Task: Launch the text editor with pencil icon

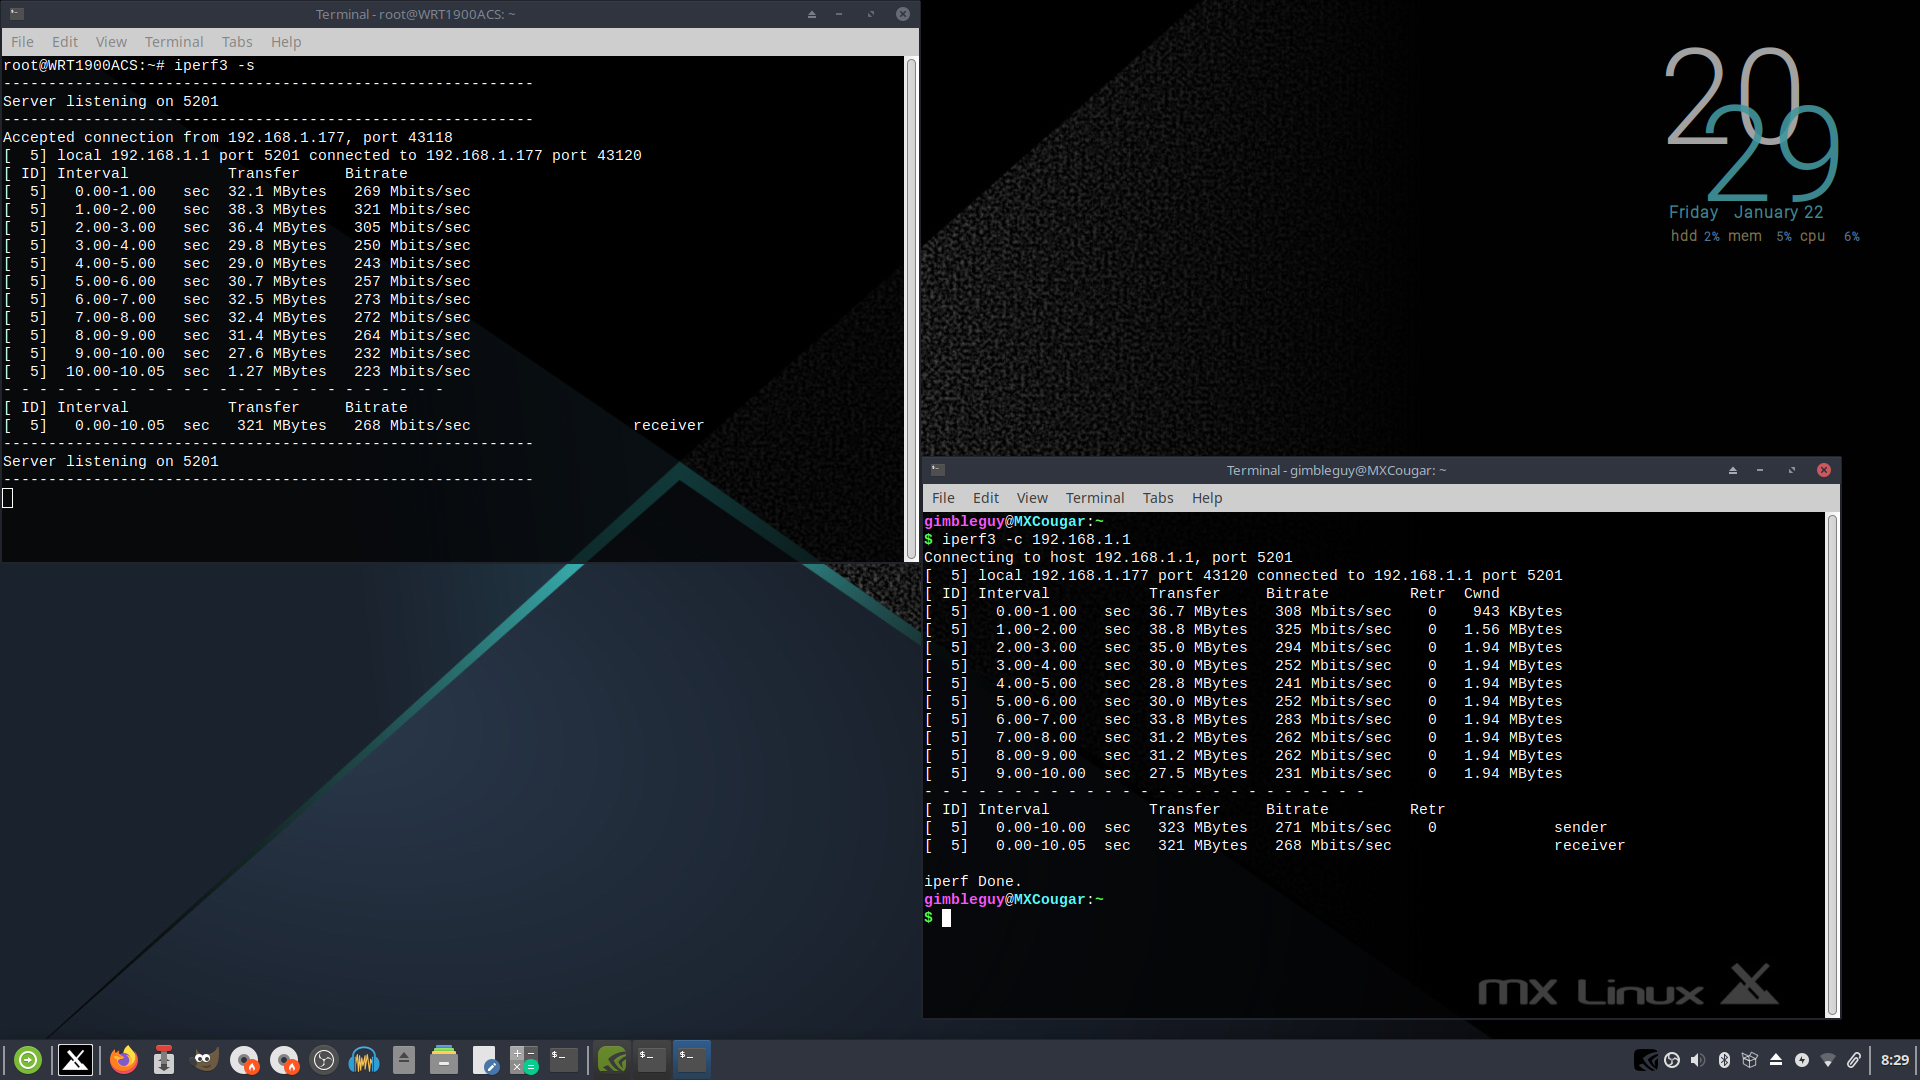Action: click(x=485, y=1060)
